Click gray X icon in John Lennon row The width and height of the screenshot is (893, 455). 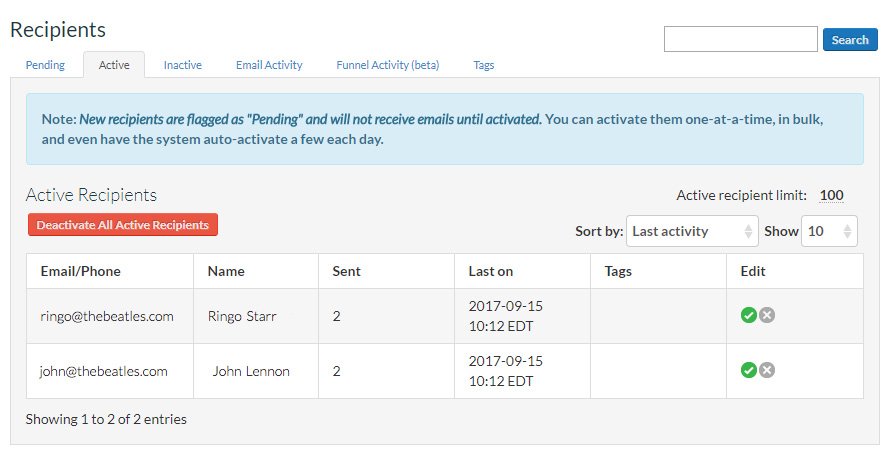click(767, 371)
